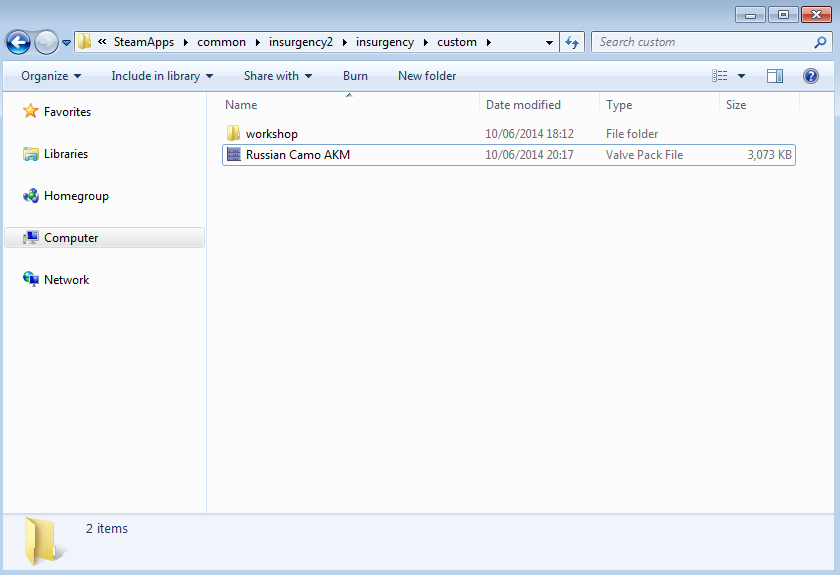Click the 10/06/2014 20:17 date cell

click(x=529, y=155)
